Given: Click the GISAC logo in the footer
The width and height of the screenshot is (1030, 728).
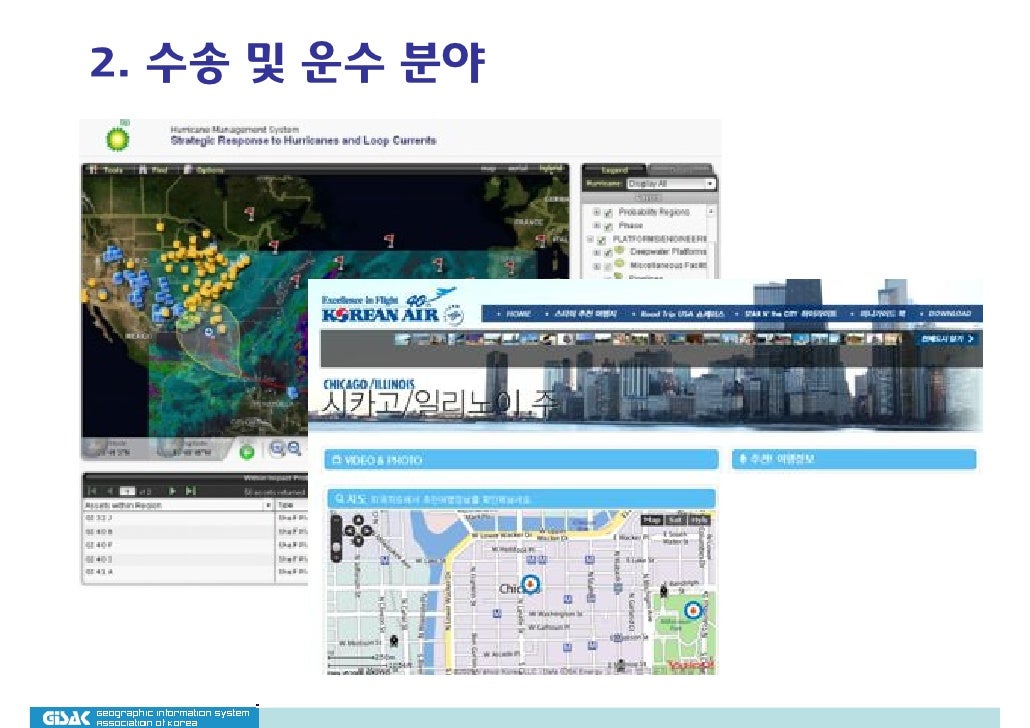Looking at the screenshot, I should point(66,717).
